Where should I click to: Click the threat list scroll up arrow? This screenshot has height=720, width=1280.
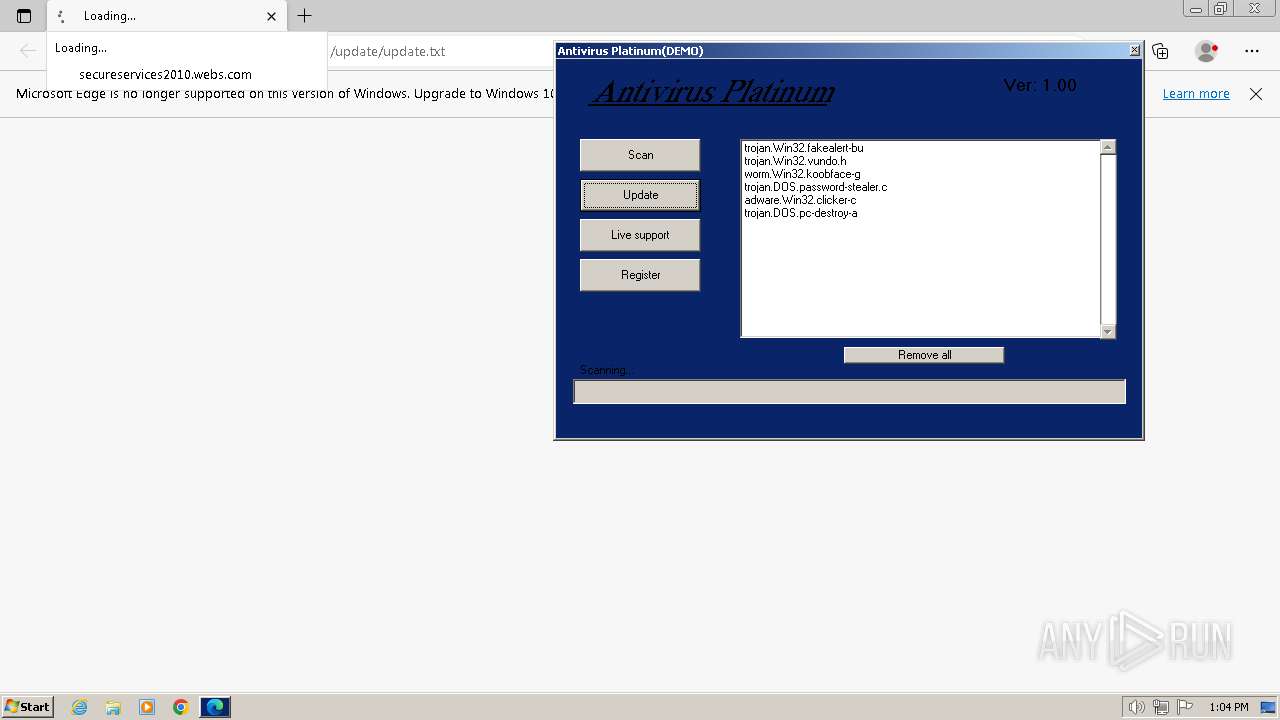click(1107, 147)
